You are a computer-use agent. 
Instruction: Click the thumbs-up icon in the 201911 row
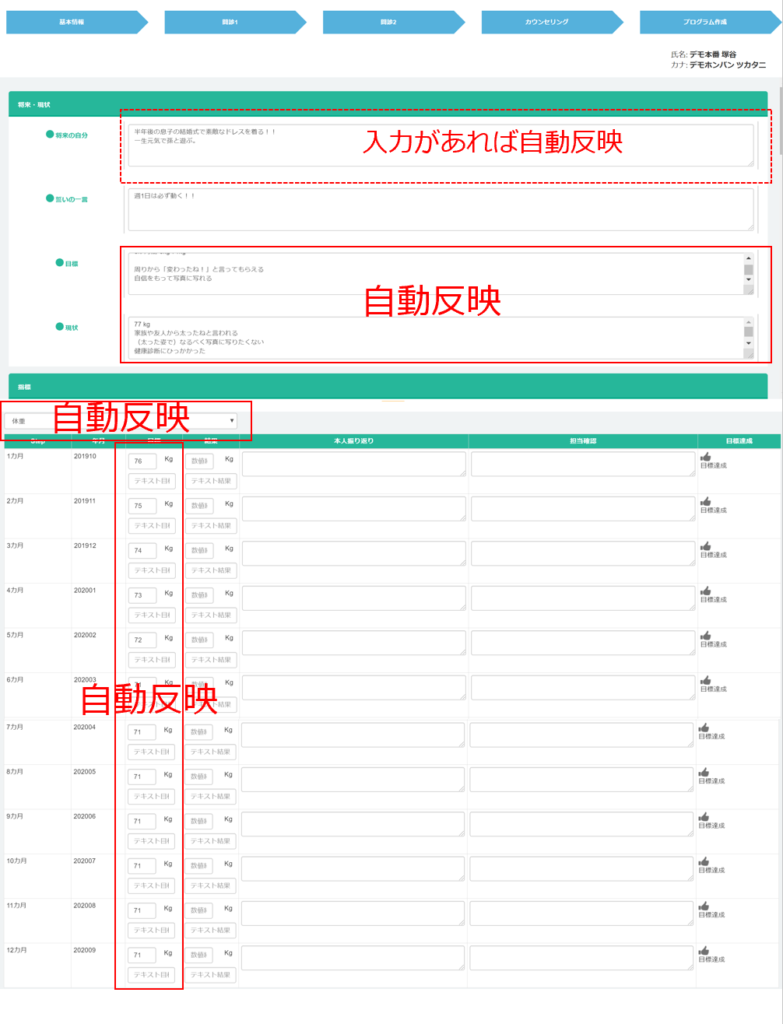(x=705, y=502)
